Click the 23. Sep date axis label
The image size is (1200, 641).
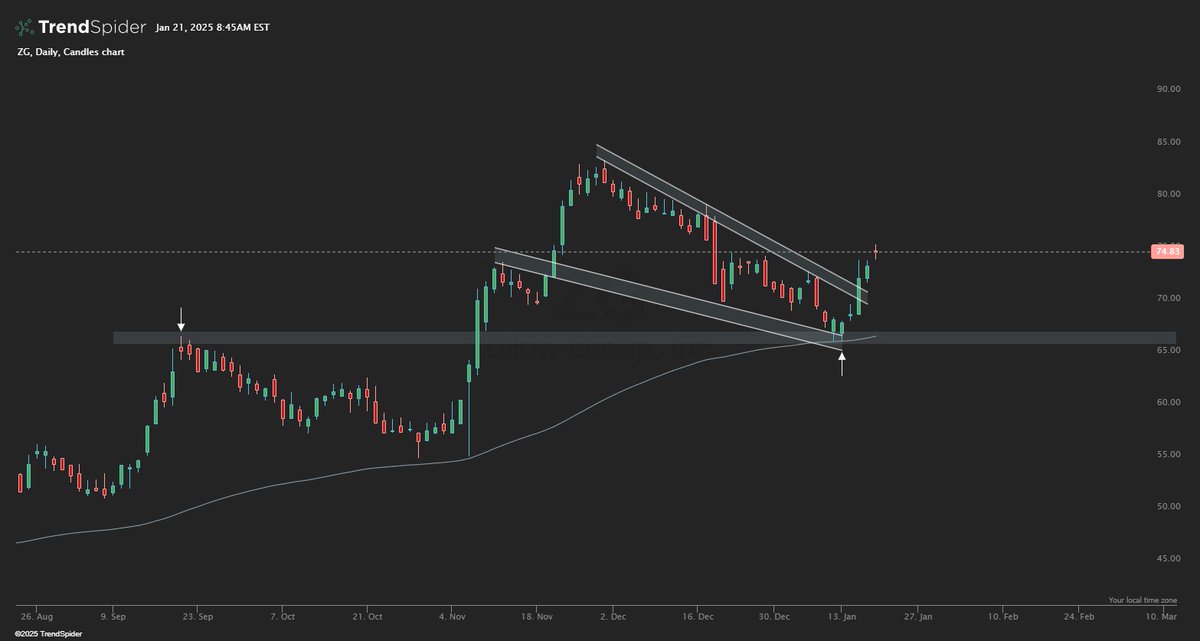pos(197,619)
